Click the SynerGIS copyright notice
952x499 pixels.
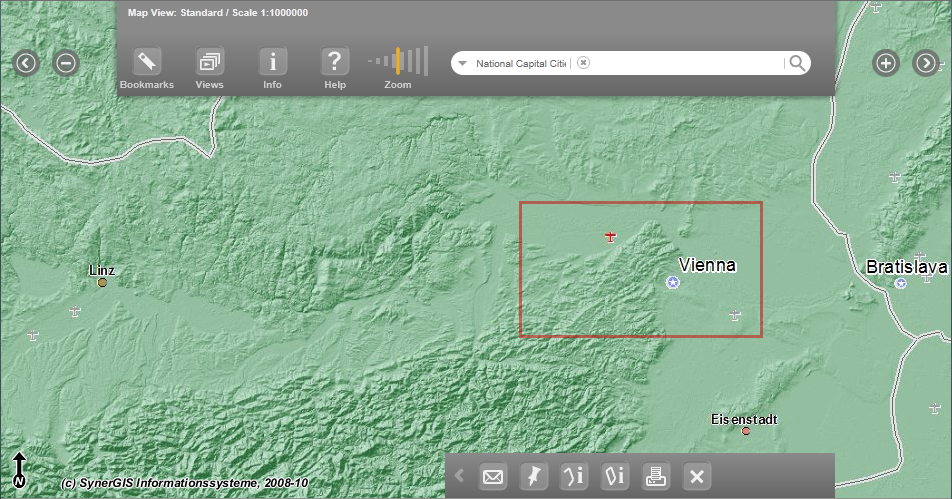coord(185,483)
